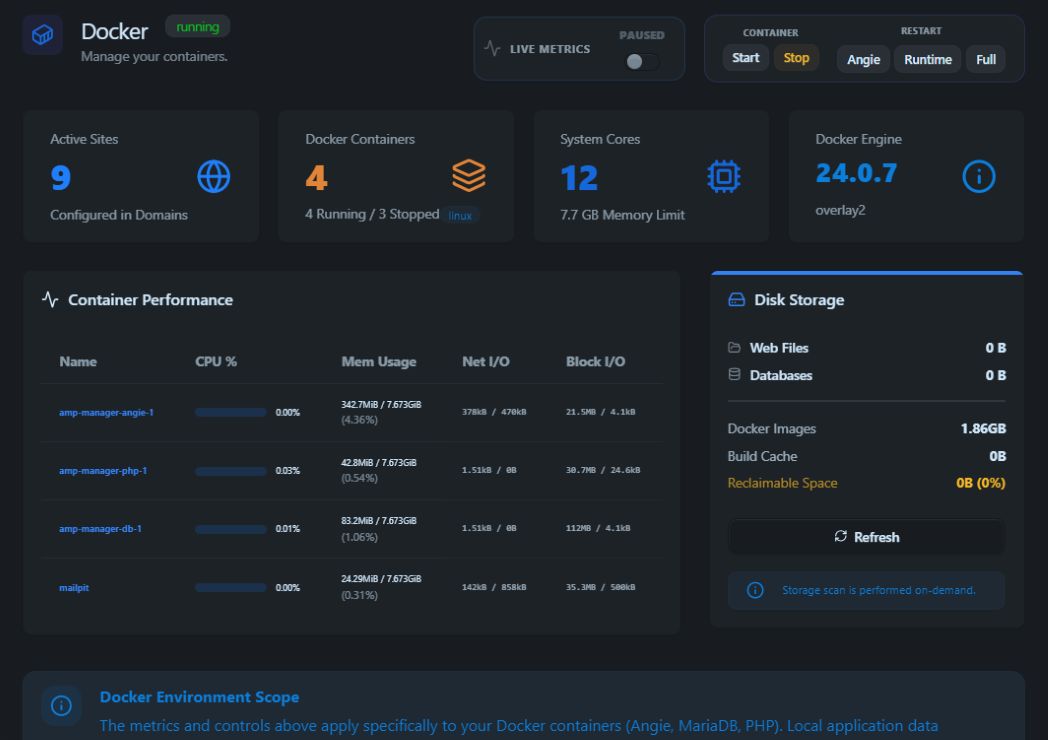Click the CPU % column header
This screenshot has width=1048, height=740.
216,362
